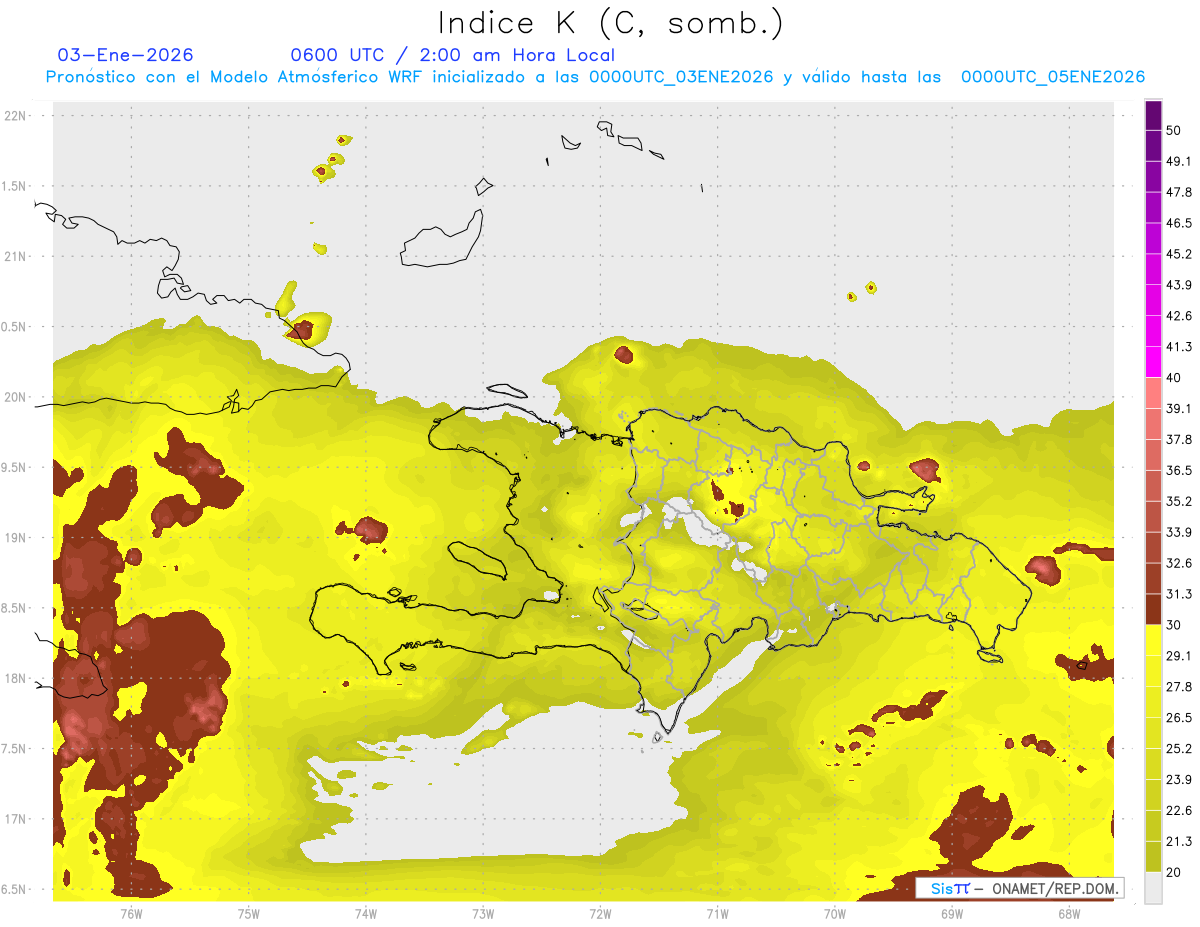
Task: Click the "30" color scale value
Action: (1175, 625)
